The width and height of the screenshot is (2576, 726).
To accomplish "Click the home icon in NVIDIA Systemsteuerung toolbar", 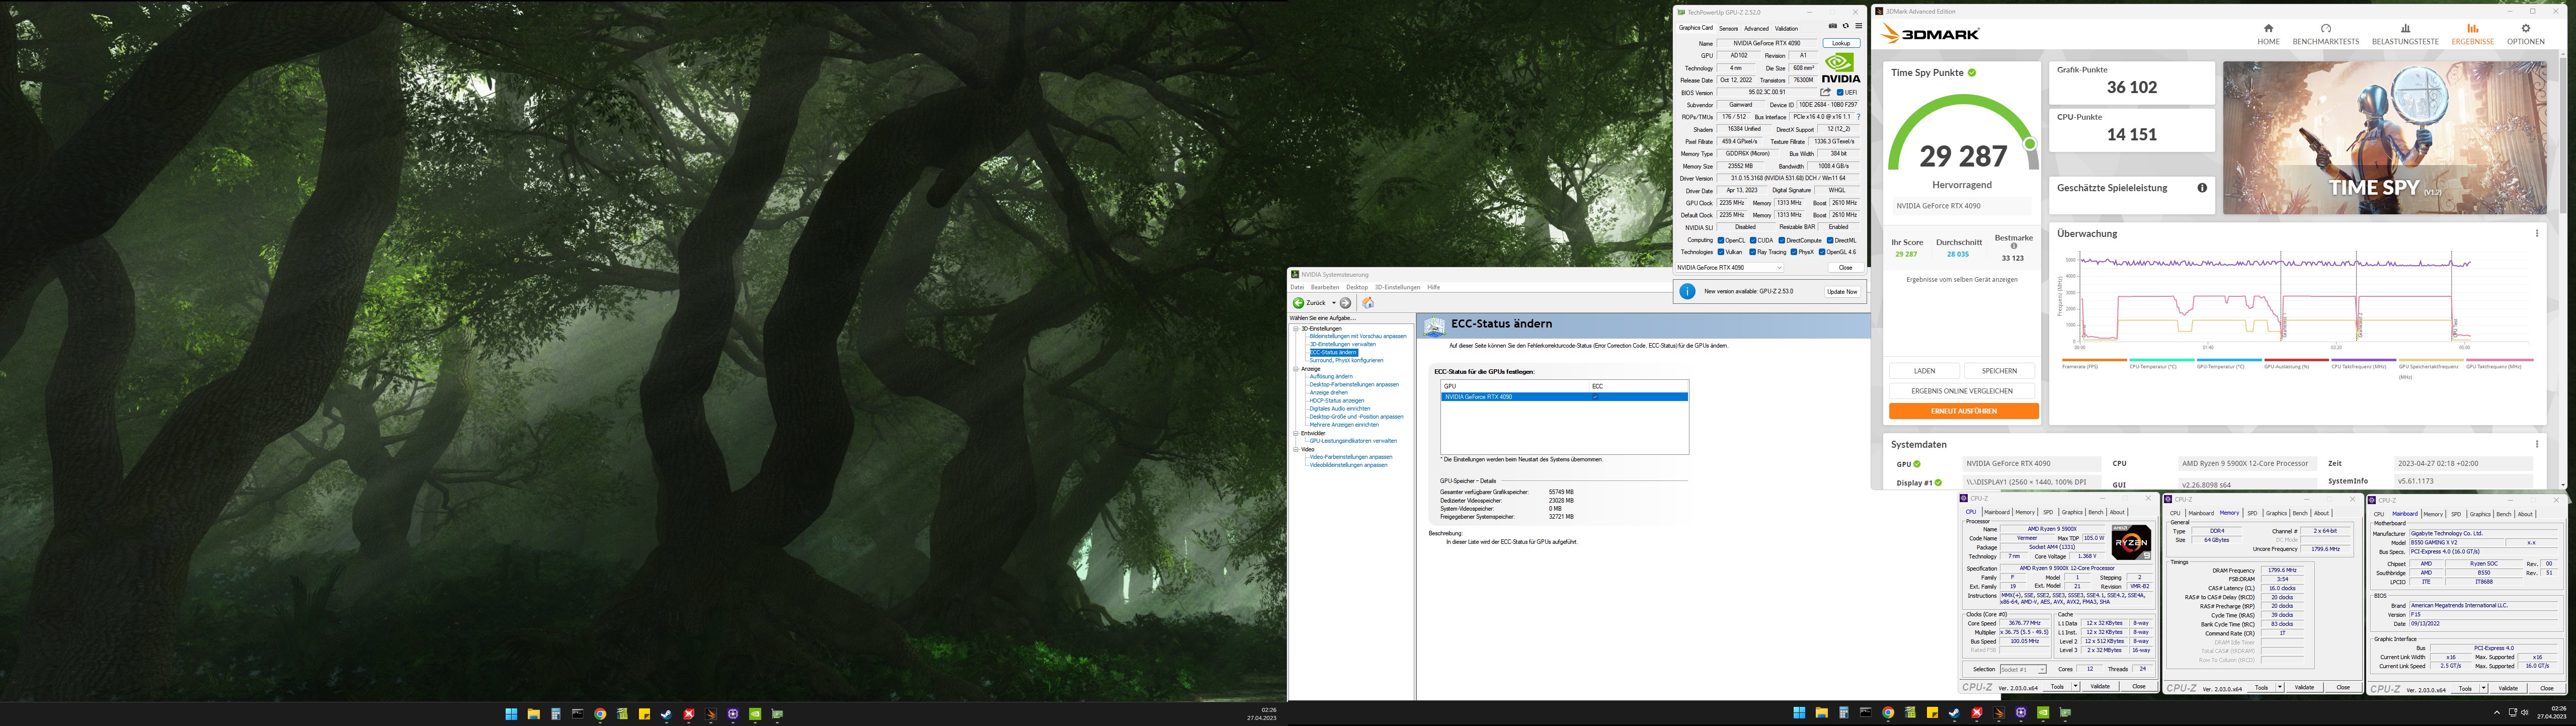I will pyautogui.click(x=1368, y=303).
